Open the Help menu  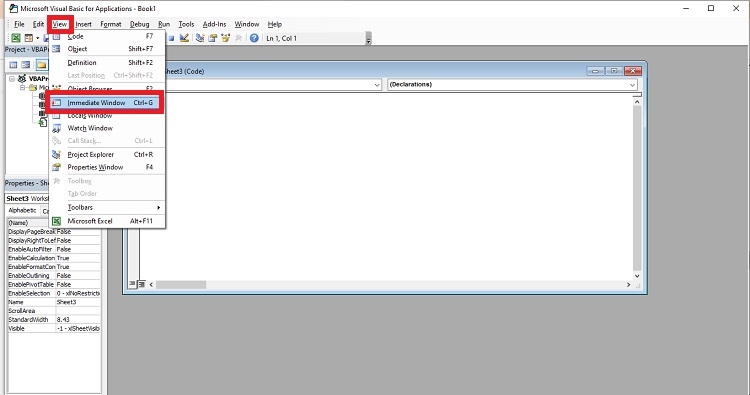tap(275, 24)
